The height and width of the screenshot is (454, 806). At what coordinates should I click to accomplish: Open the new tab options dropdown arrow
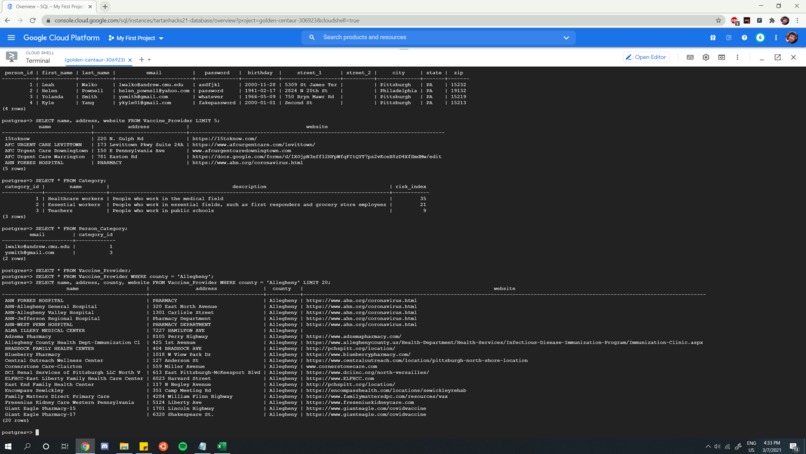[149, 60]
